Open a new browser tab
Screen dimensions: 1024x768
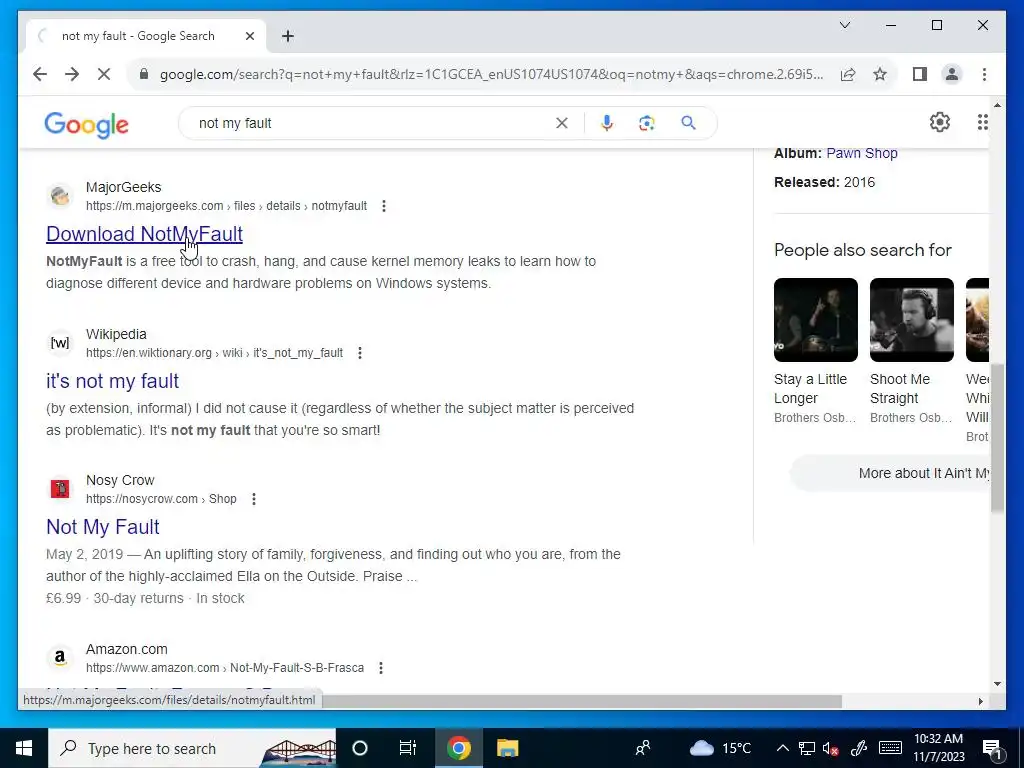(x=287, y=36)
